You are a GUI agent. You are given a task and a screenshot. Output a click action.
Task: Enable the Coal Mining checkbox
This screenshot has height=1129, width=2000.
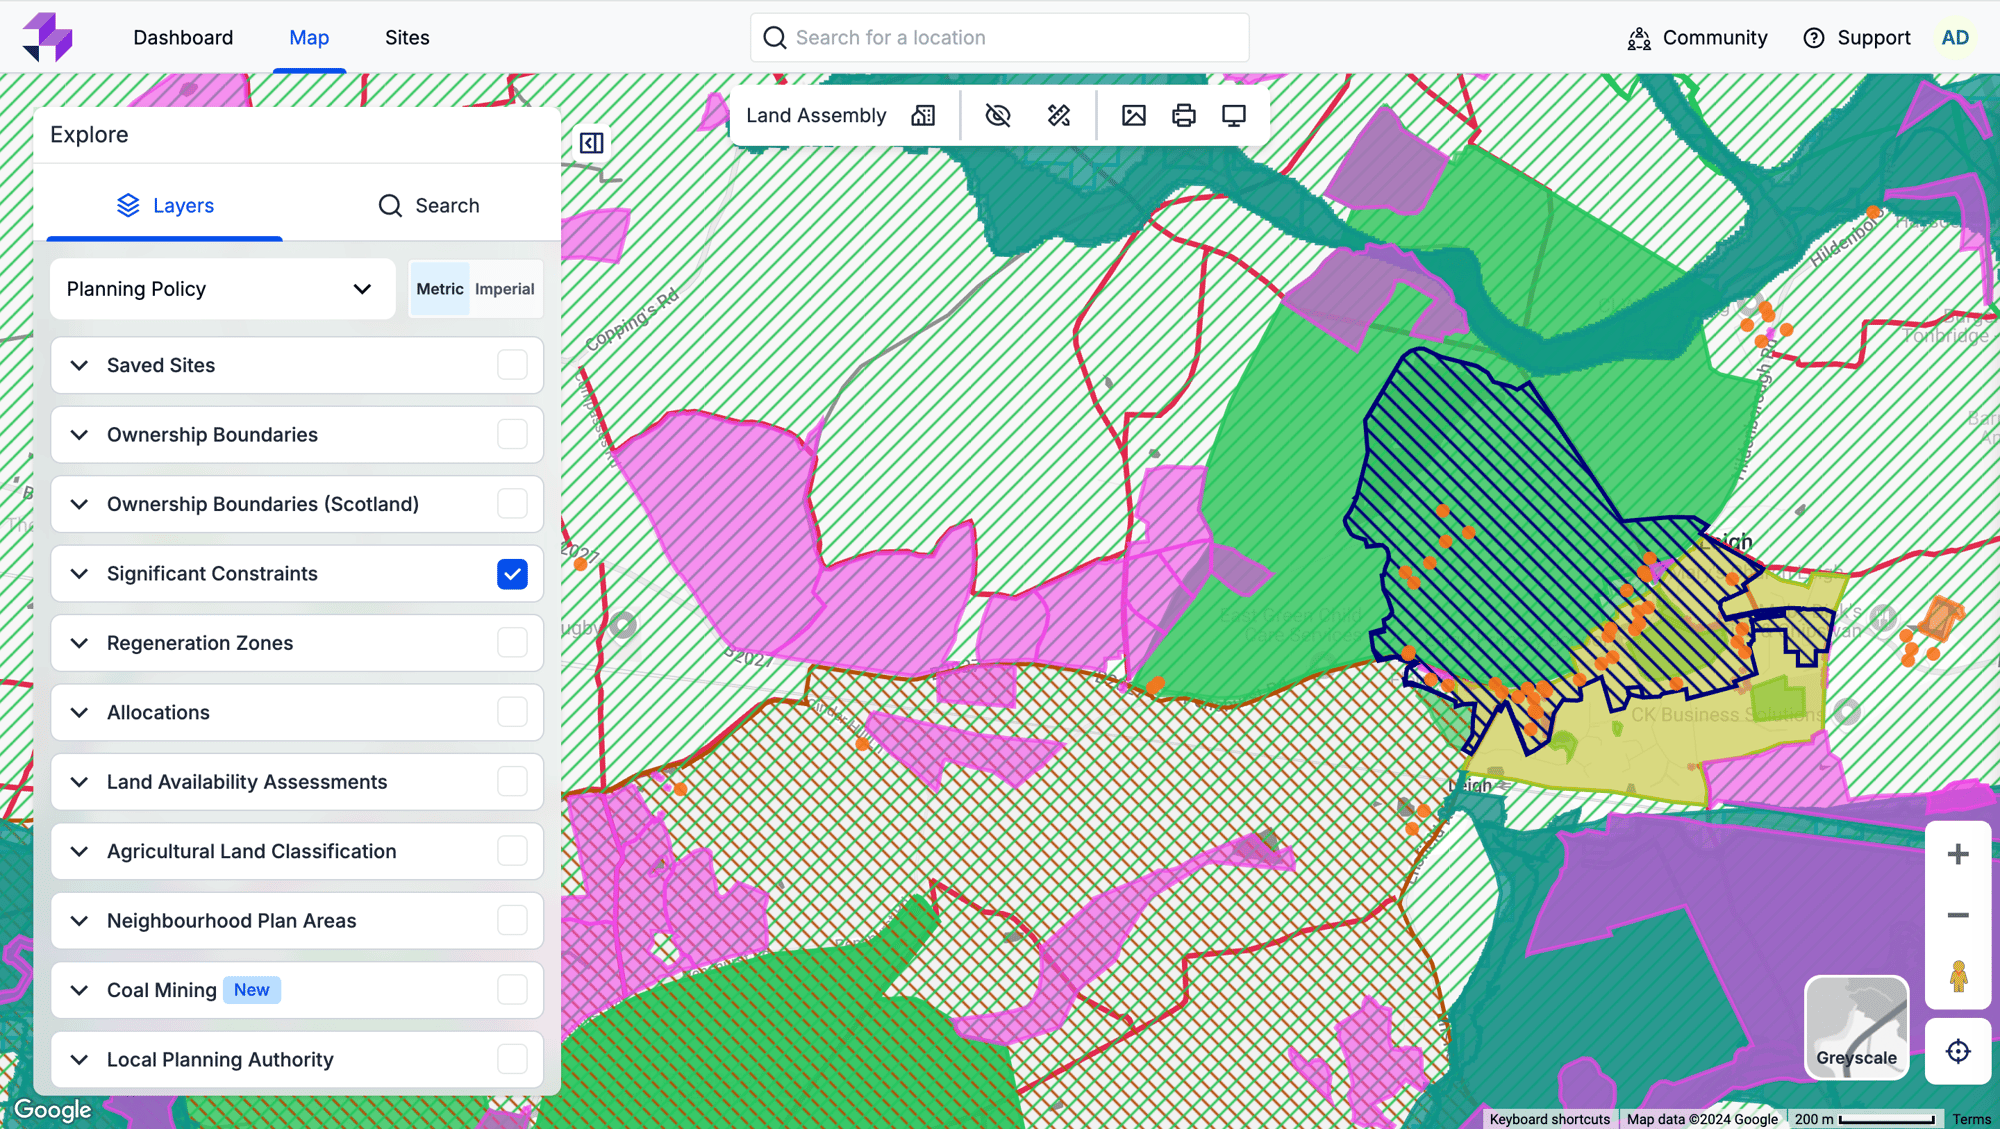click(512, 990)
